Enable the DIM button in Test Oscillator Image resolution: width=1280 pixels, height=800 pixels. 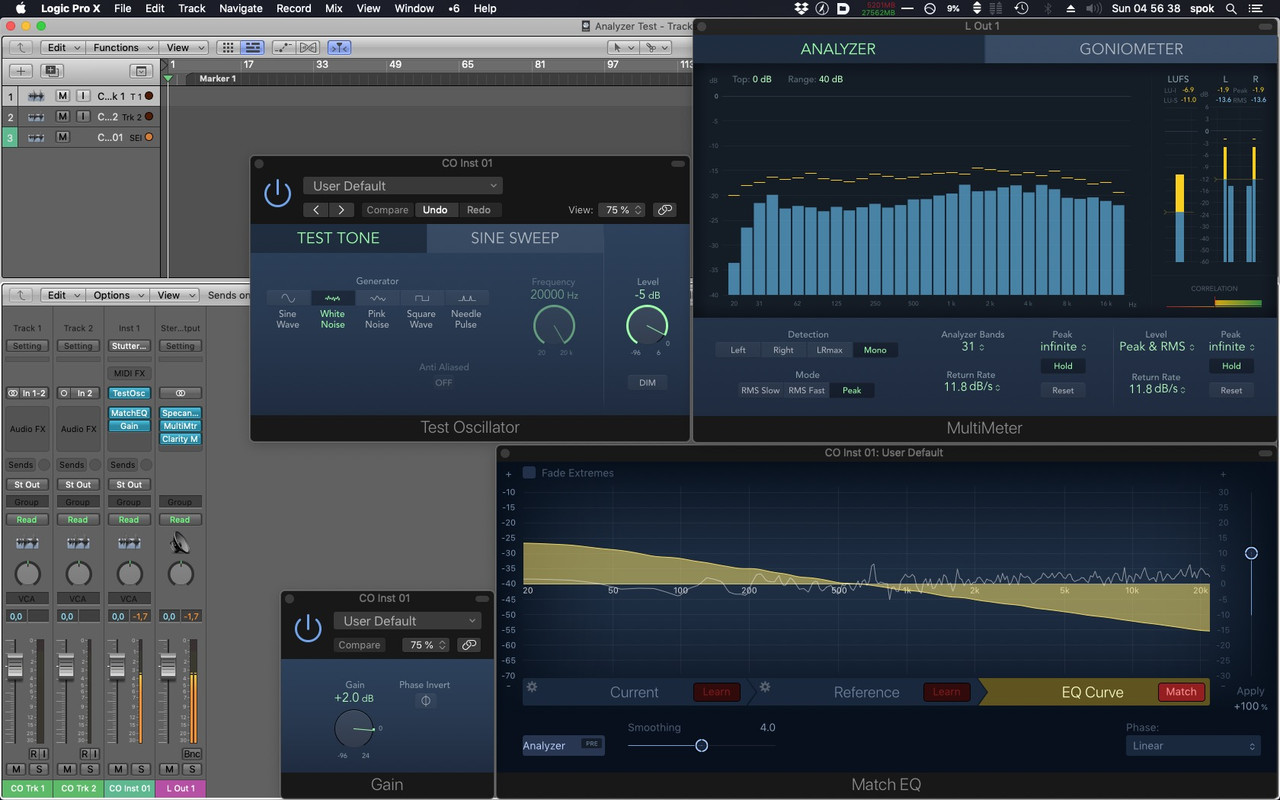(646, 382)
